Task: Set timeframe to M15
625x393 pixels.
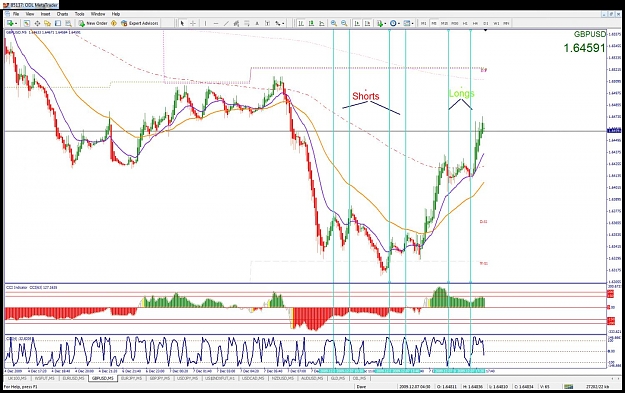Action: (x=444, y=24)
